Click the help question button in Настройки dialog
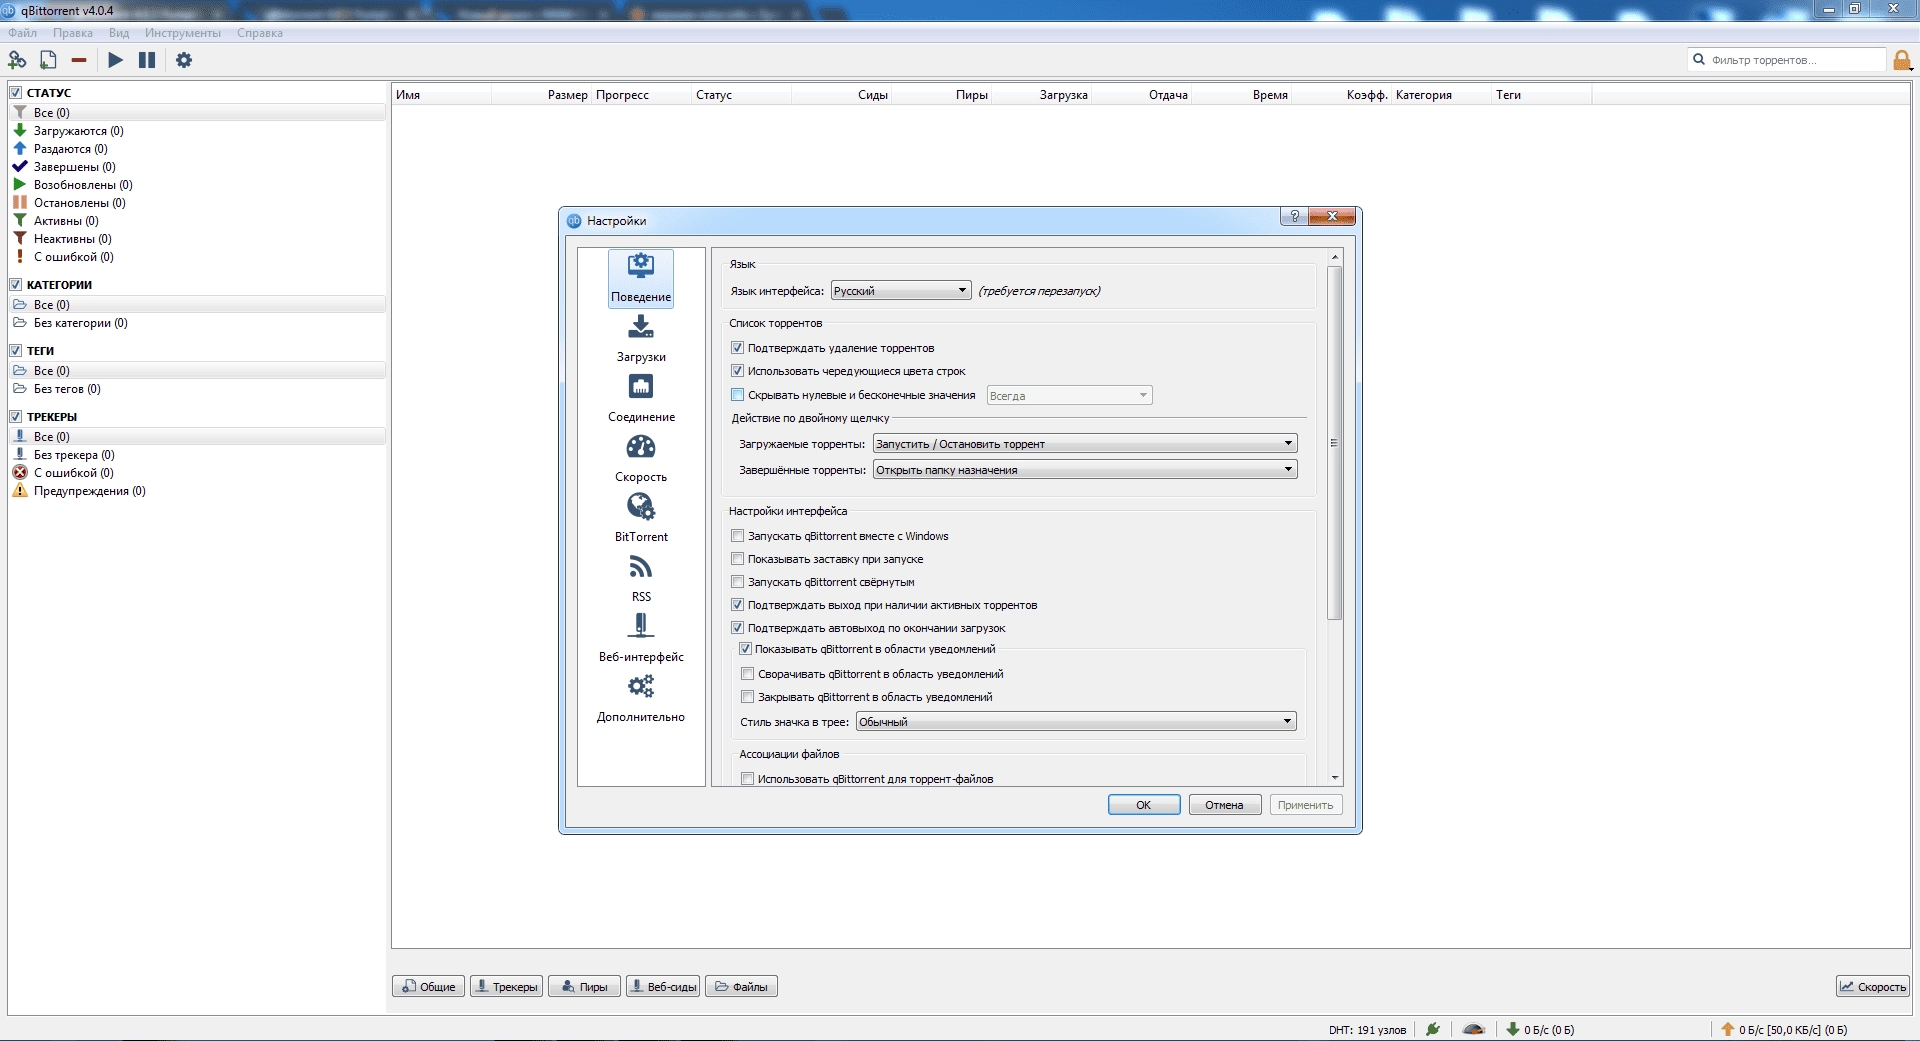Image resolution: width=1920 pixels, height=1041 pixels. coord(1294,216)
